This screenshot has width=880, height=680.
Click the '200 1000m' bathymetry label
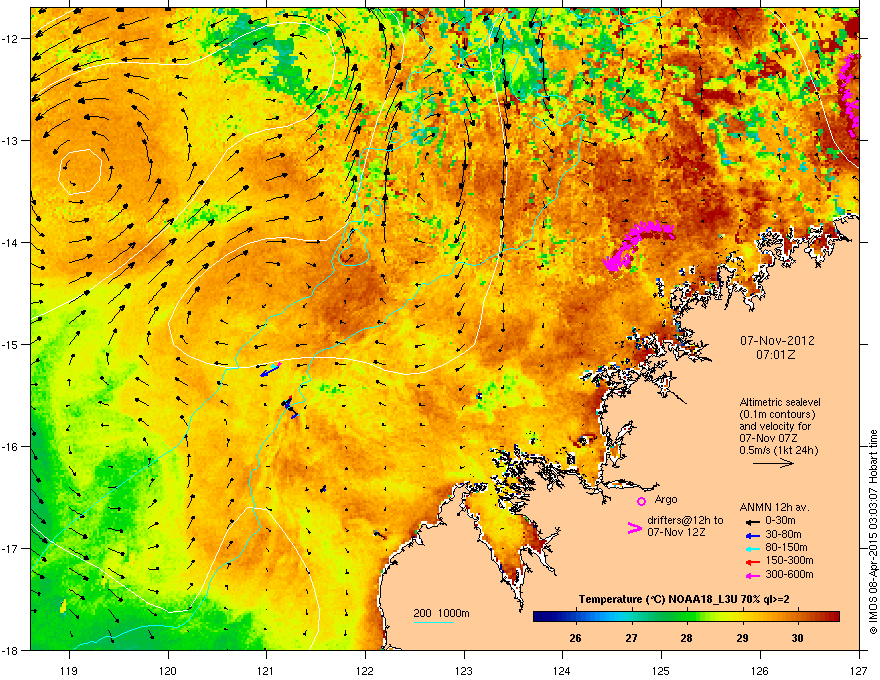click(442, 613)
